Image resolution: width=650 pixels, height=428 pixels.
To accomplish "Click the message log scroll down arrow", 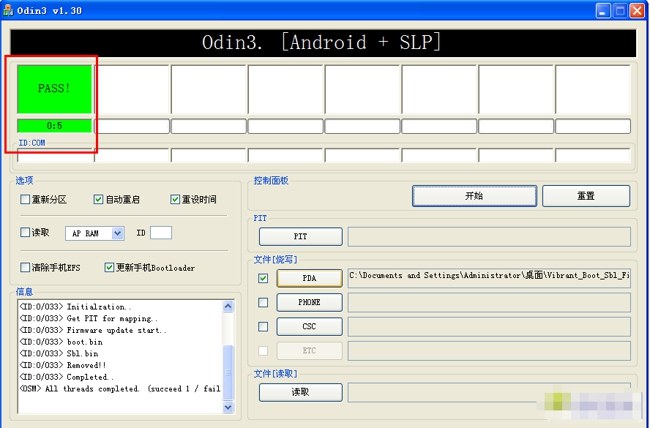I will click(228, 407).
